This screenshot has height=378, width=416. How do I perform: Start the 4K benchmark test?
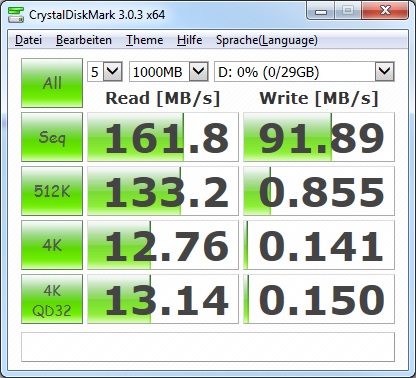click(x=52, y=245)
